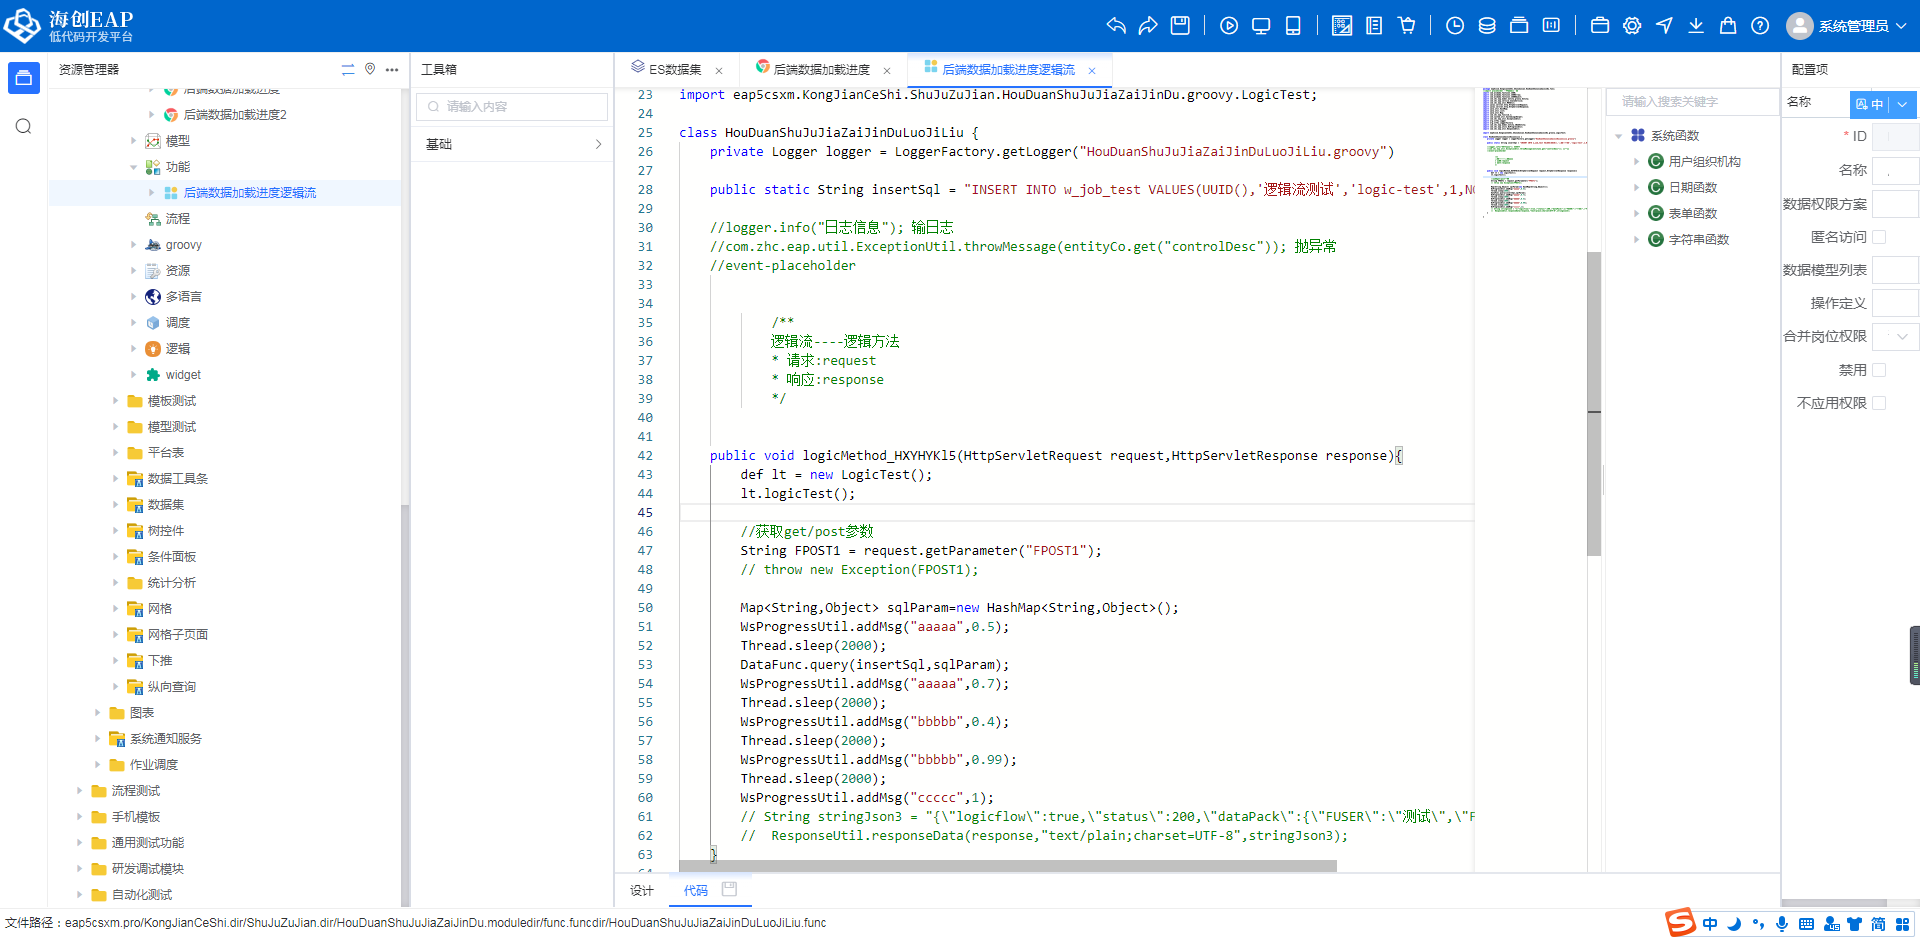The width and height of the screenshot is (1920, 937).
Task: Click the database stack icon
Action: tap(1487, 26)
